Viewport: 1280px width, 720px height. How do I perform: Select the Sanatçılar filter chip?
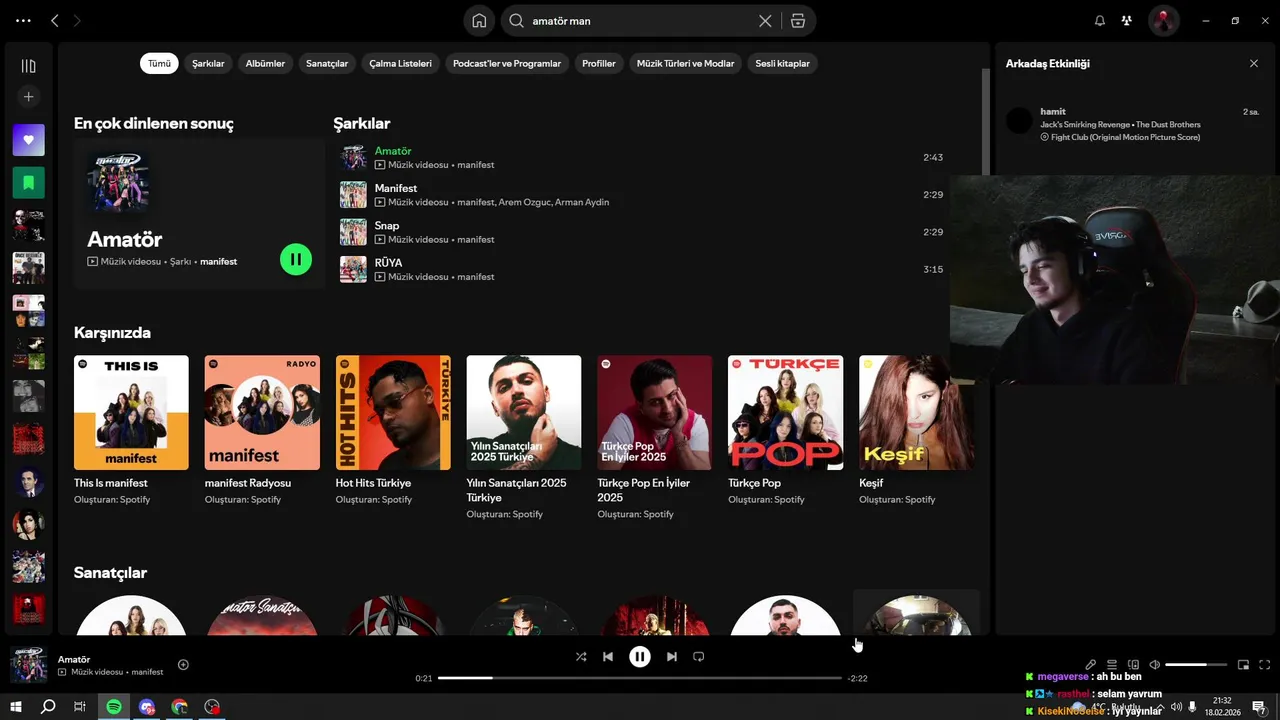(x=327, y=63)
